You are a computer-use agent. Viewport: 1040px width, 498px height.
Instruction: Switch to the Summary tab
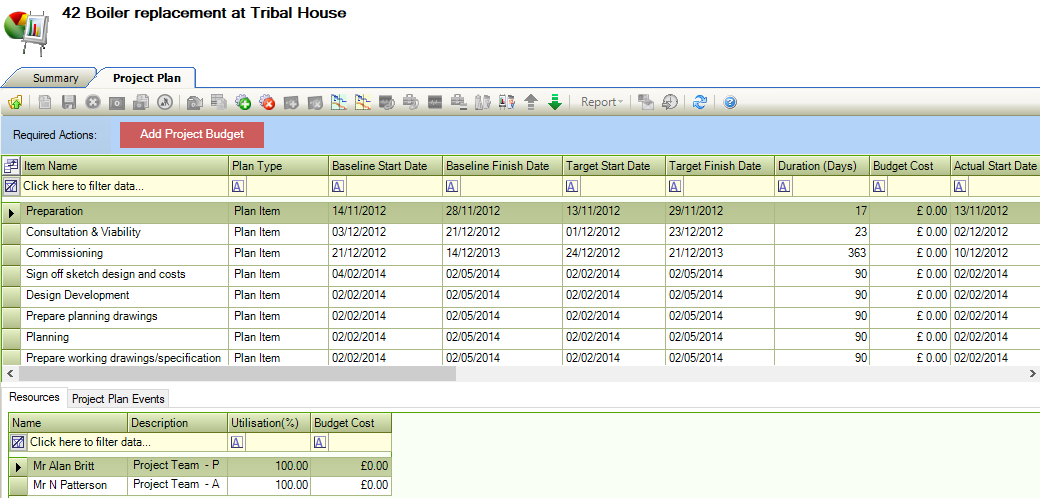pyautogui.click(x=55, y=78)
